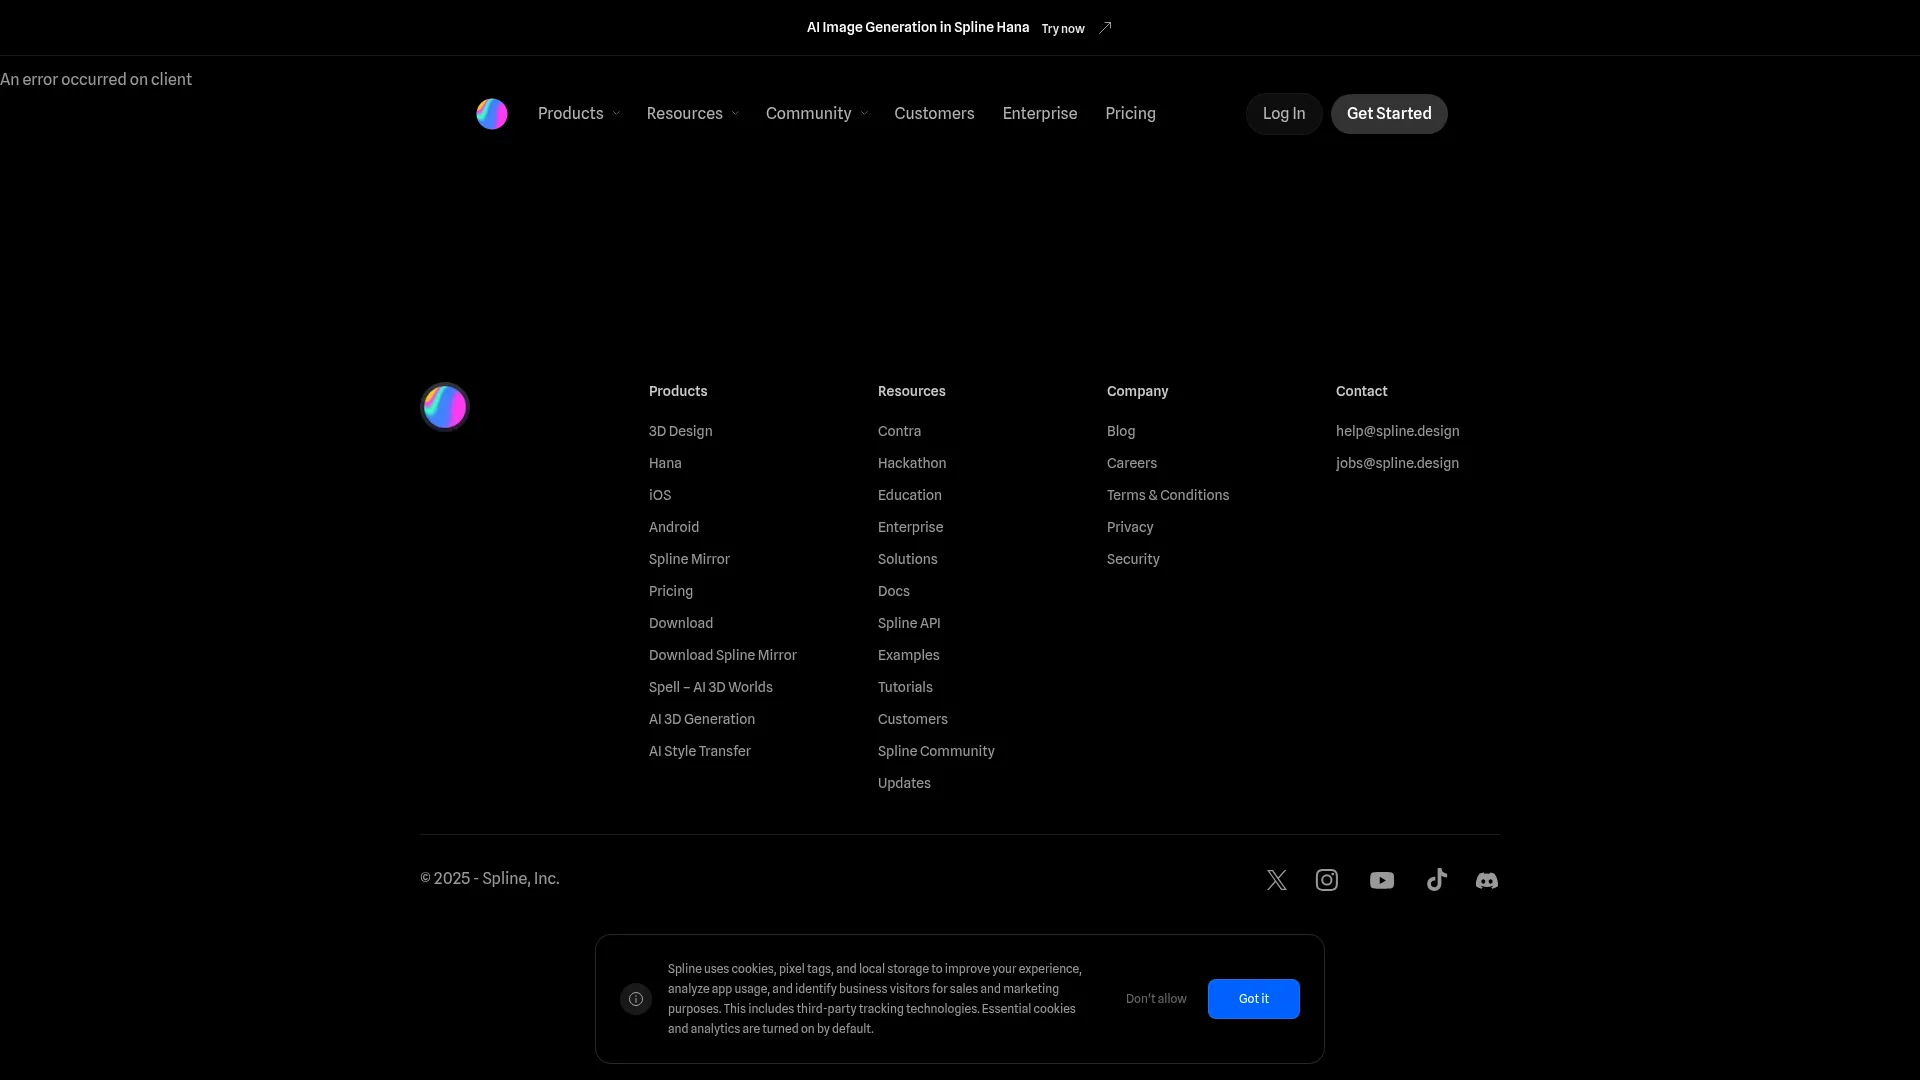
Task: Click the Log In button
Action: point(1284,114)
